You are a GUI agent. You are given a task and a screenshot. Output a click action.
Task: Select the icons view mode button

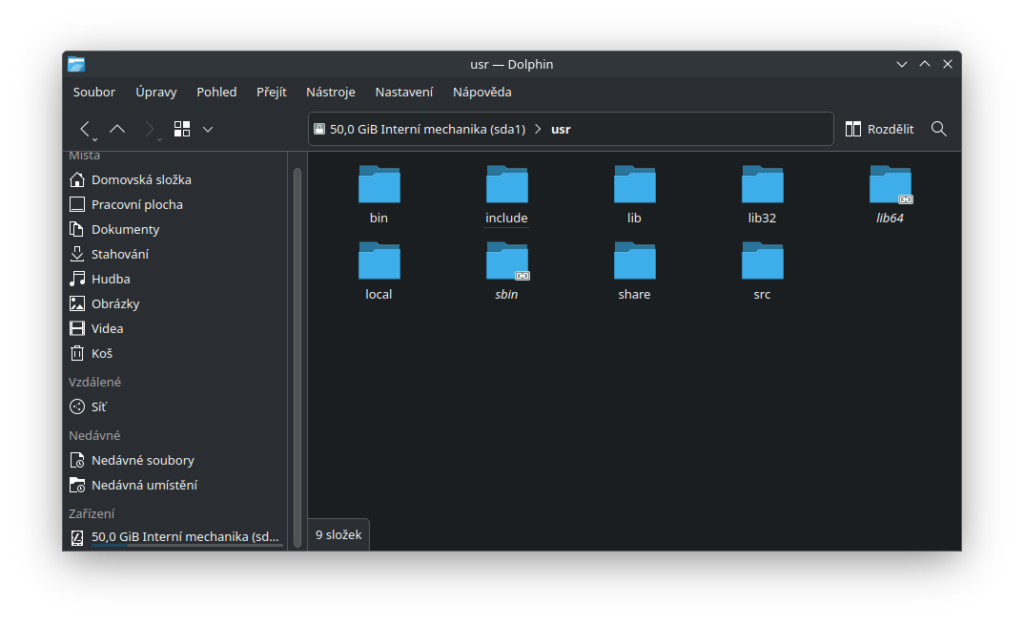(182, 129)
